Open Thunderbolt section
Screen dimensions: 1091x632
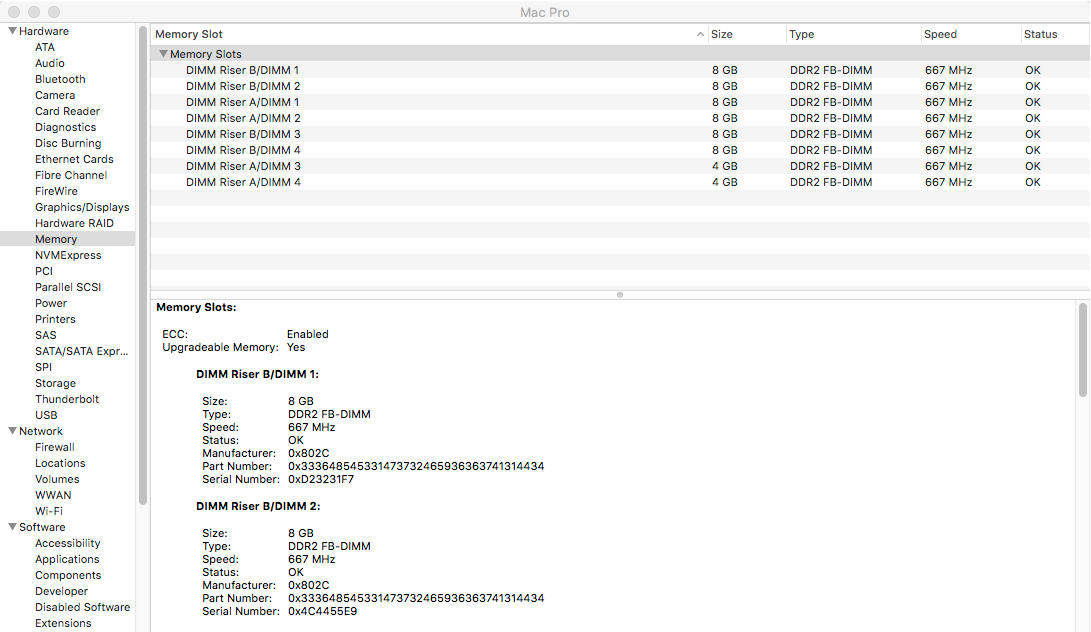pyautogui.click(x=67, y=399)
